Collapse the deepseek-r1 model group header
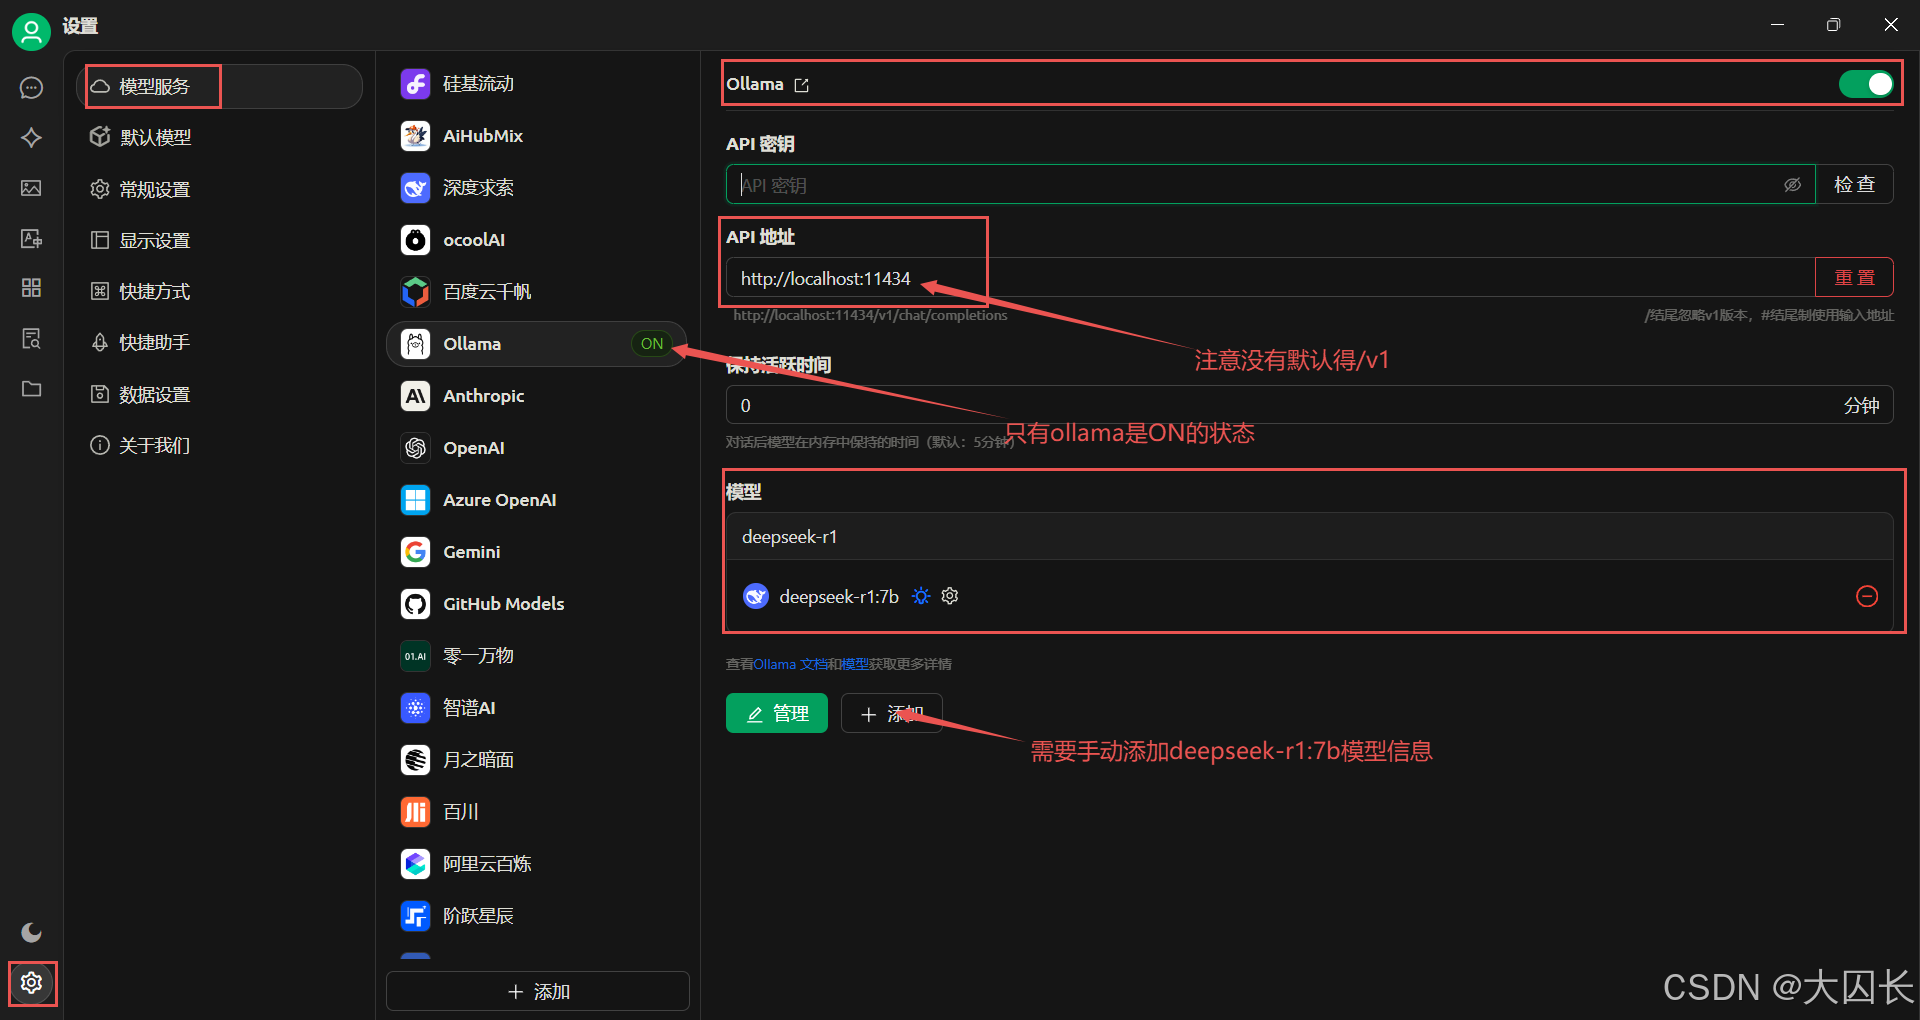This screenshot has height=1020, width=1920. point(1309,537)
